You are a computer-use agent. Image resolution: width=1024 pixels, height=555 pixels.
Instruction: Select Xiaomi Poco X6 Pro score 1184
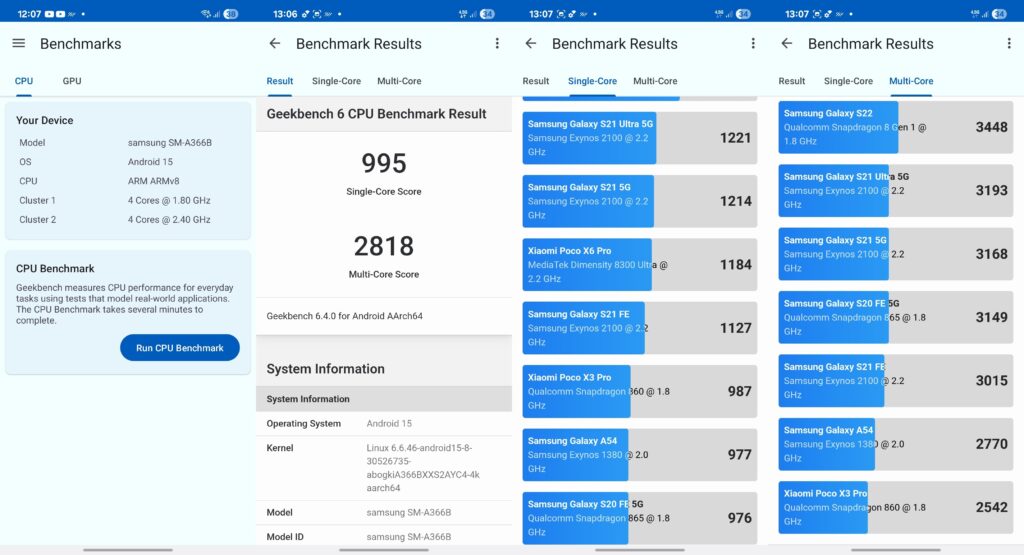[x=639, y=264]
